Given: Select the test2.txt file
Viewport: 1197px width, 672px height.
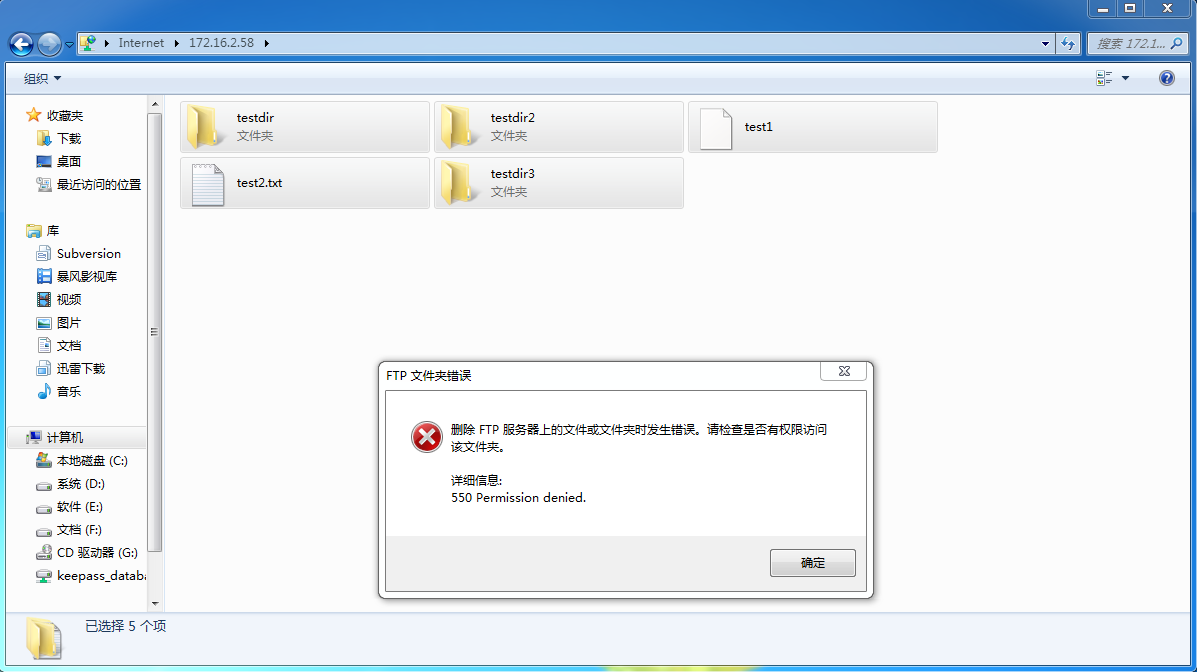Looking at the screenshot, I should pyautogui.click(x=305, y=183).
